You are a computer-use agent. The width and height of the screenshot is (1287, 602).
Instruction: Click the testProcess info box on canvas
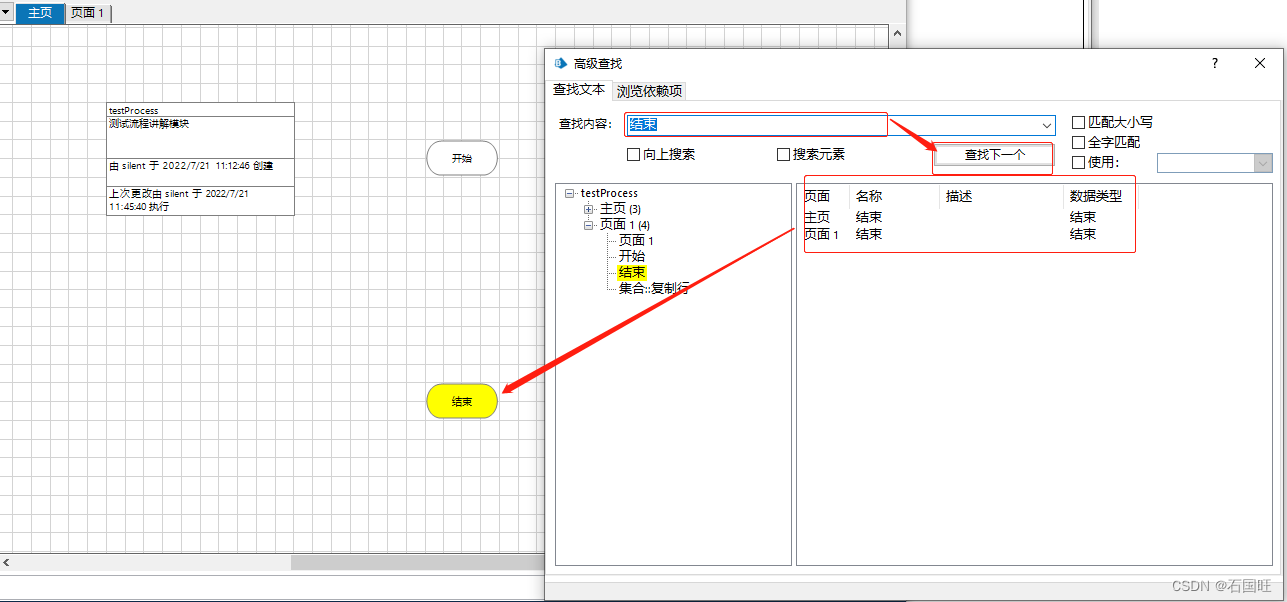click(x=200, y=160)
